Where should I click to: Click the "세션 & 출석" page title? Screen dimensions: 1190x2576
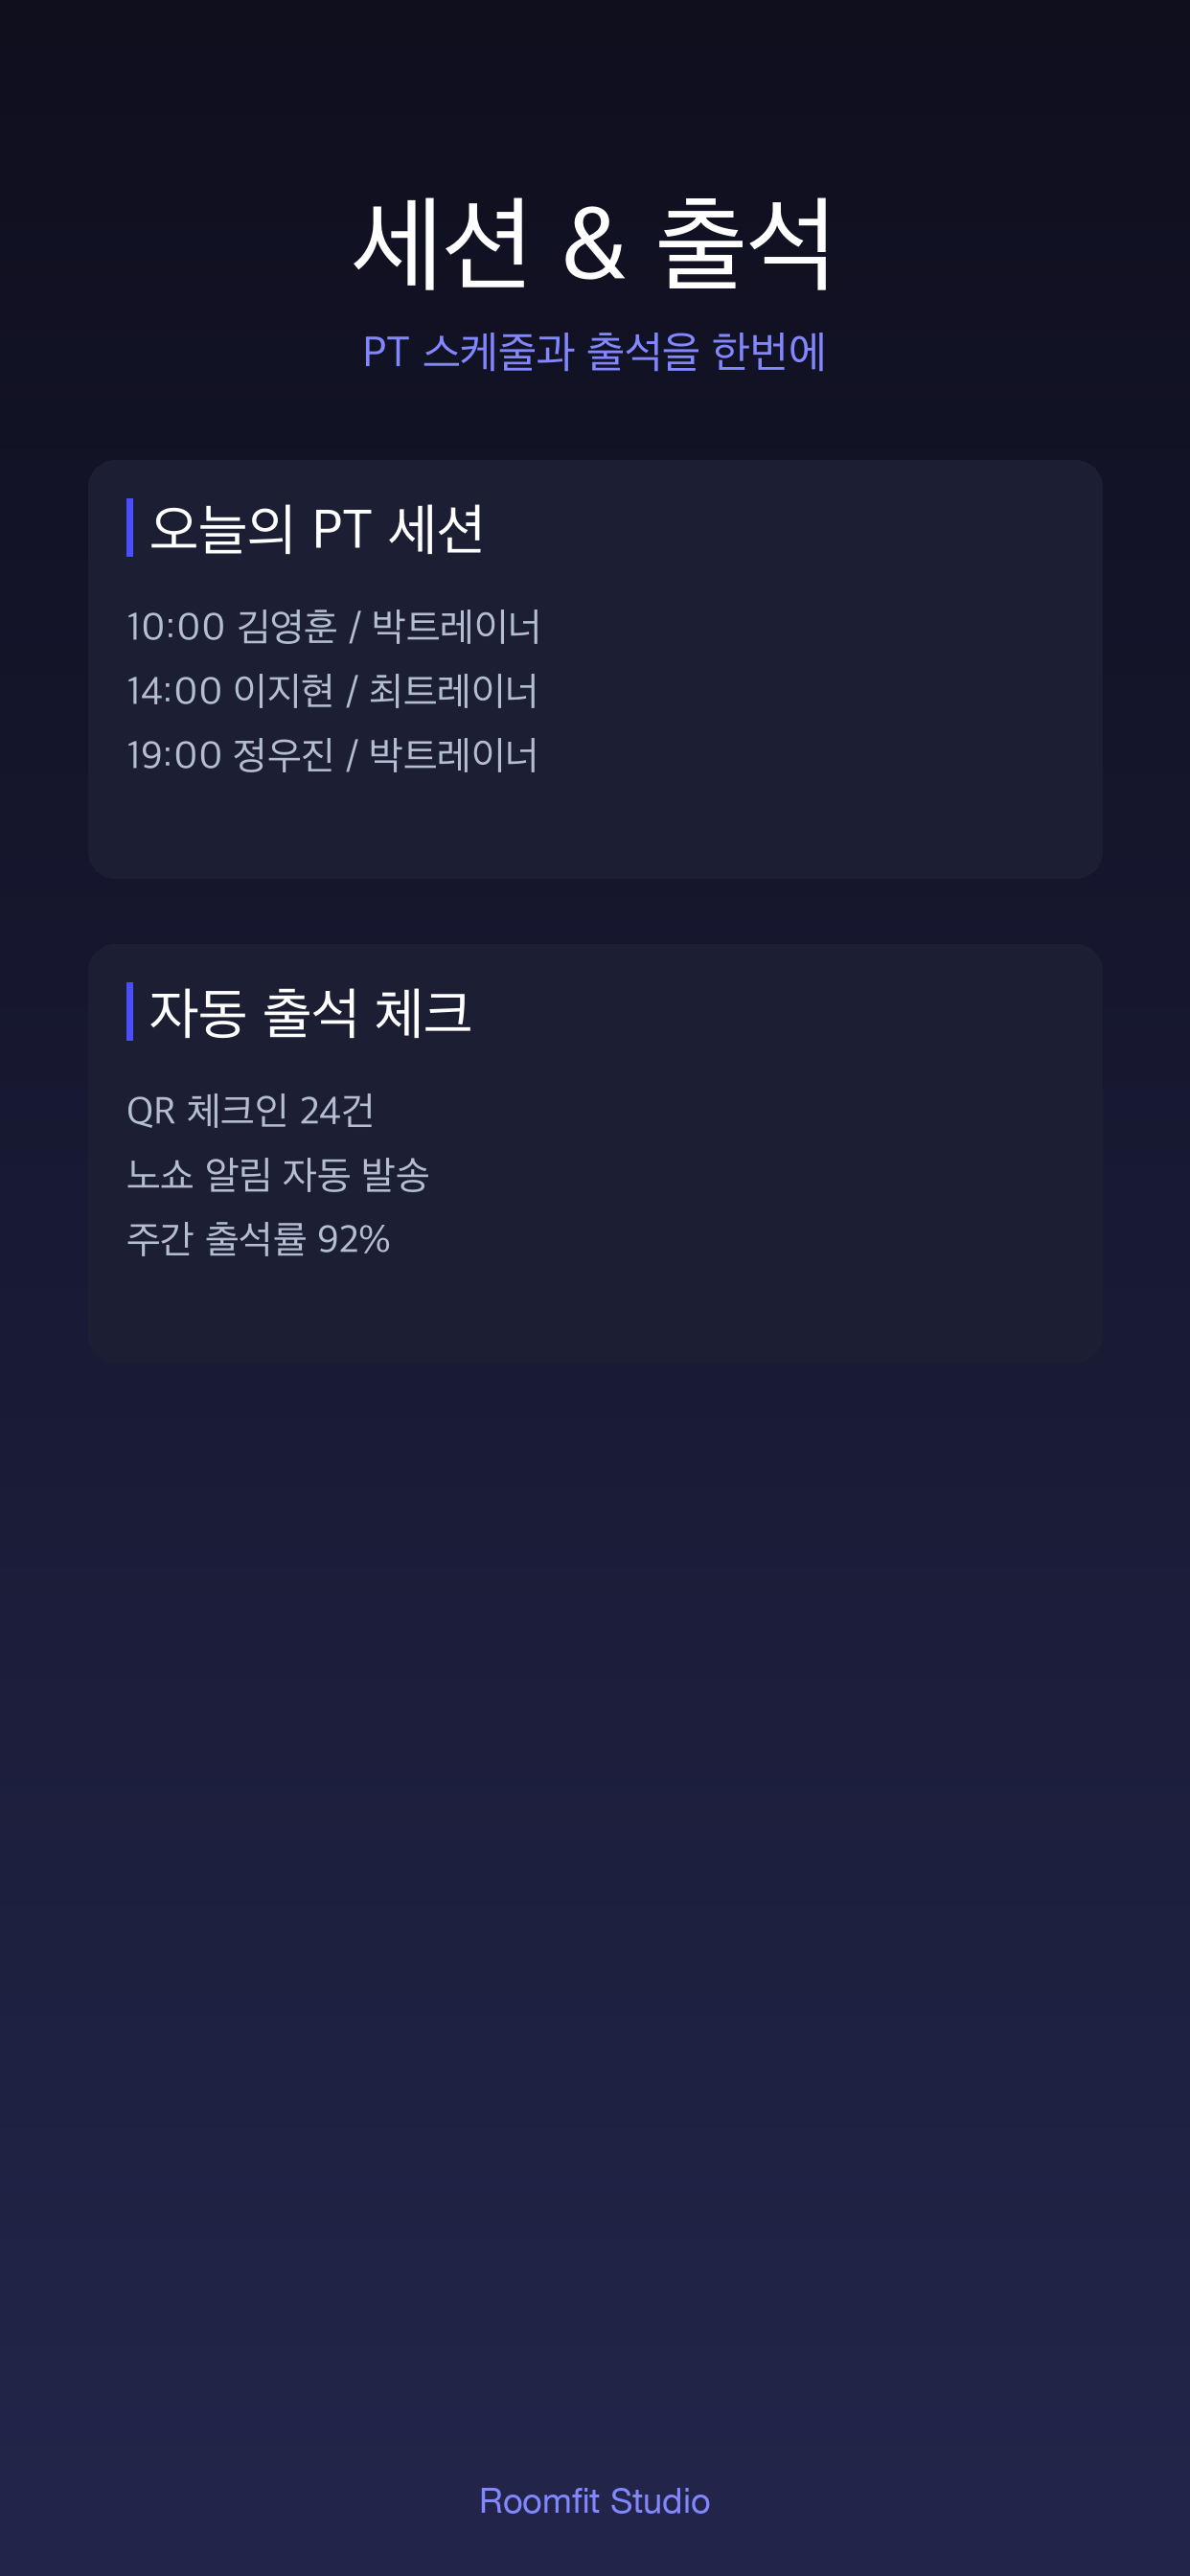(x=594, y=243)
